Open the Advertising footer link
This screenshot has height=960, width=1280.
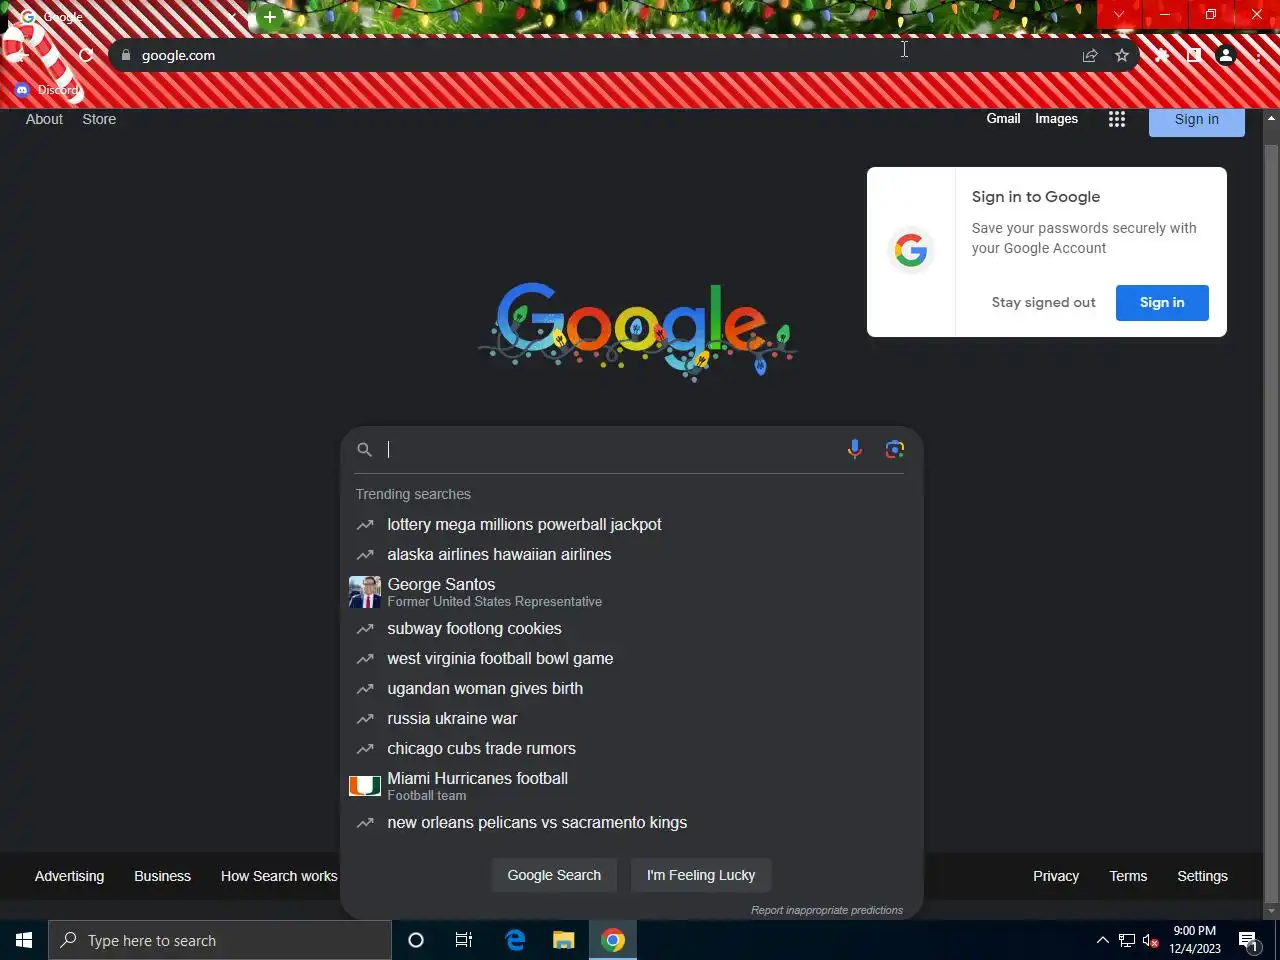point(69,876)
